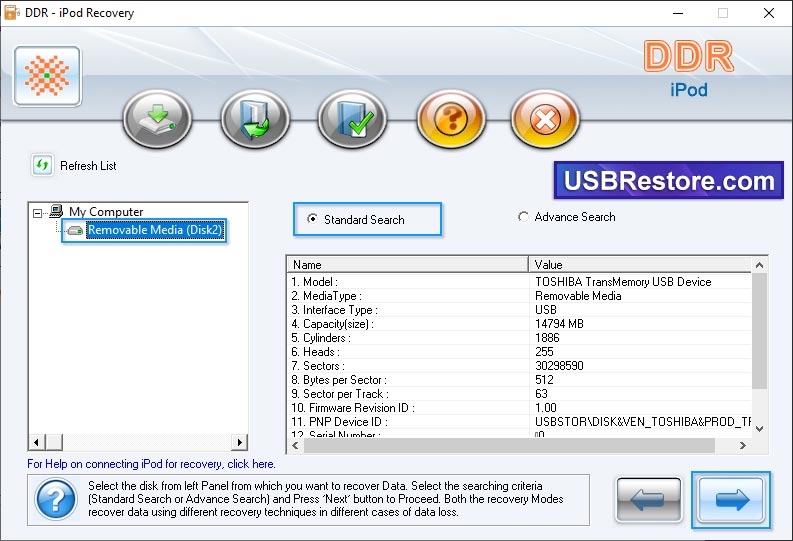This screenshot has width=793, height=541.
Task: Click the Refresh List label
Action: pos(89,166)
